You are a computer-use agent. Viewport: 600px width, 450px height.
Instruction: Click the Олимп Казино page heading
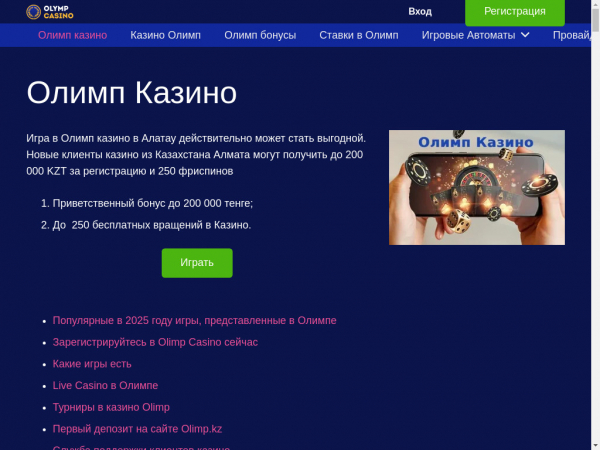point(132,93)
